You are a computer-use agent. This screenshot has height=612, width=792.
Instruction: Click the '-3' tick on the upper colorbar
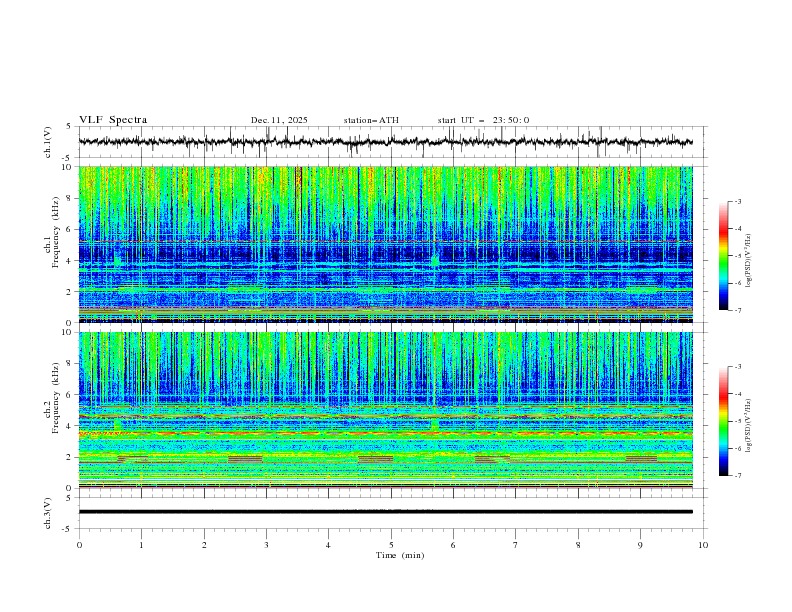click(737, 201)
